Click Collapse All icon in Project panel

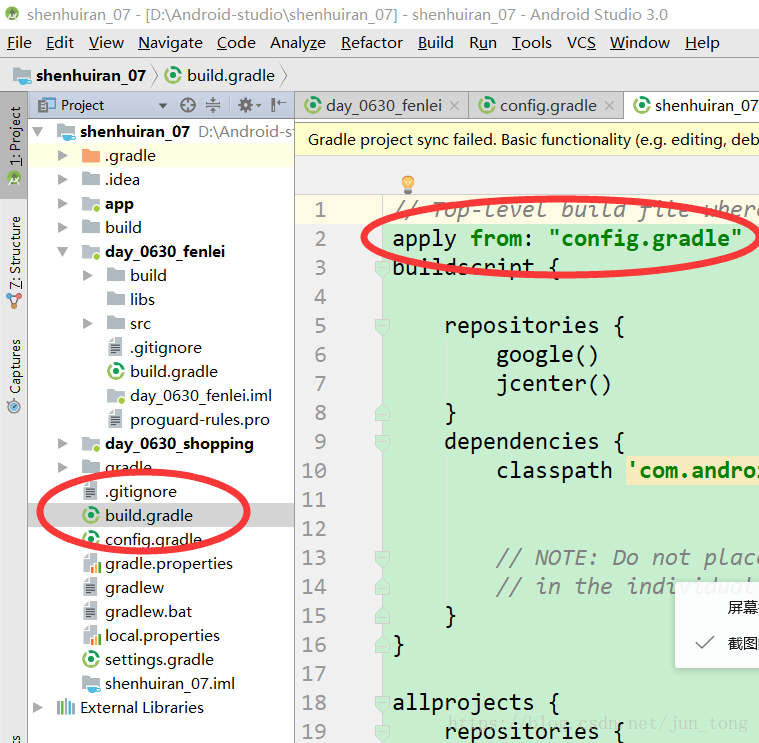click(213, 105)
